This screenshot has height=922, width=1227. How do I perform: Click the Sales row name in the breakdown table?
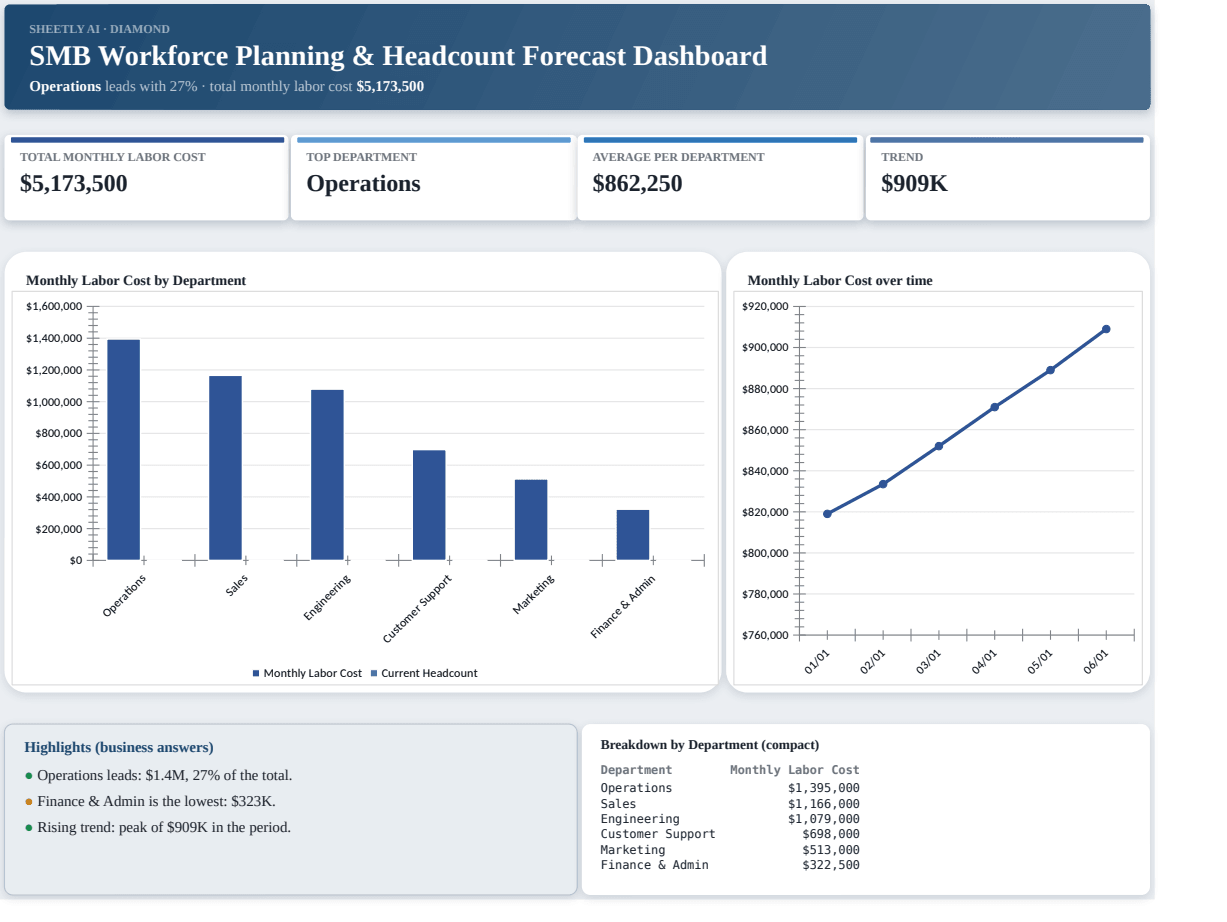click(x=618, y=804)
